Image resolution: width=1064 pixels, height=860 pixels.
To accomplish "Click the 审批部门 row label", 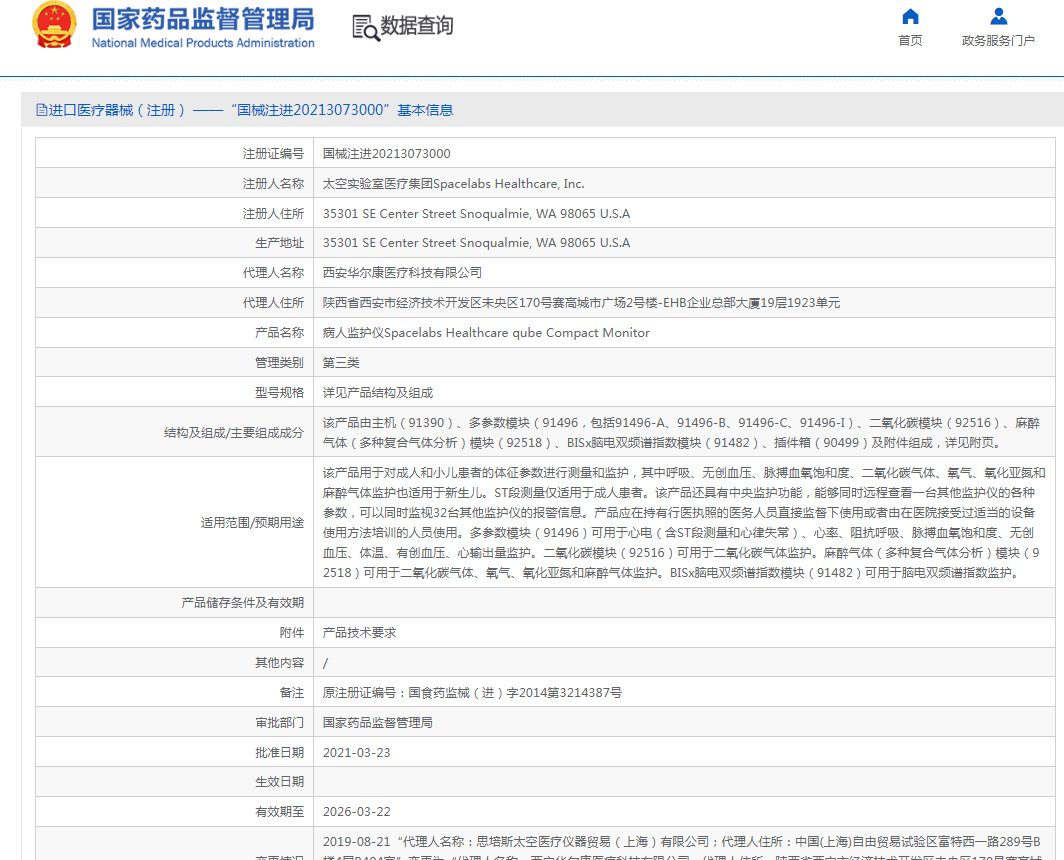I will click(279, 722).
